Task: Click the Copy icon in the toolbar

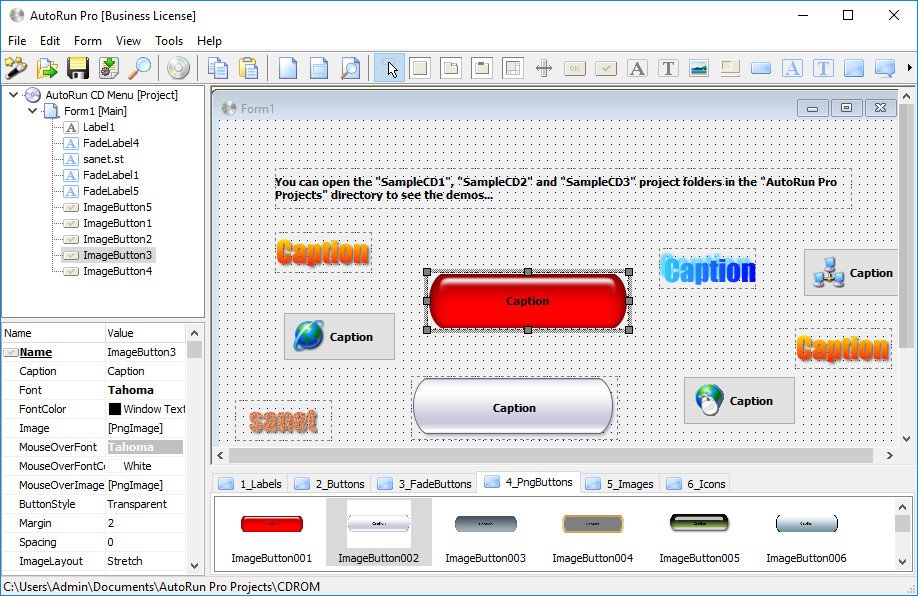Action: [x=218, y=68]
